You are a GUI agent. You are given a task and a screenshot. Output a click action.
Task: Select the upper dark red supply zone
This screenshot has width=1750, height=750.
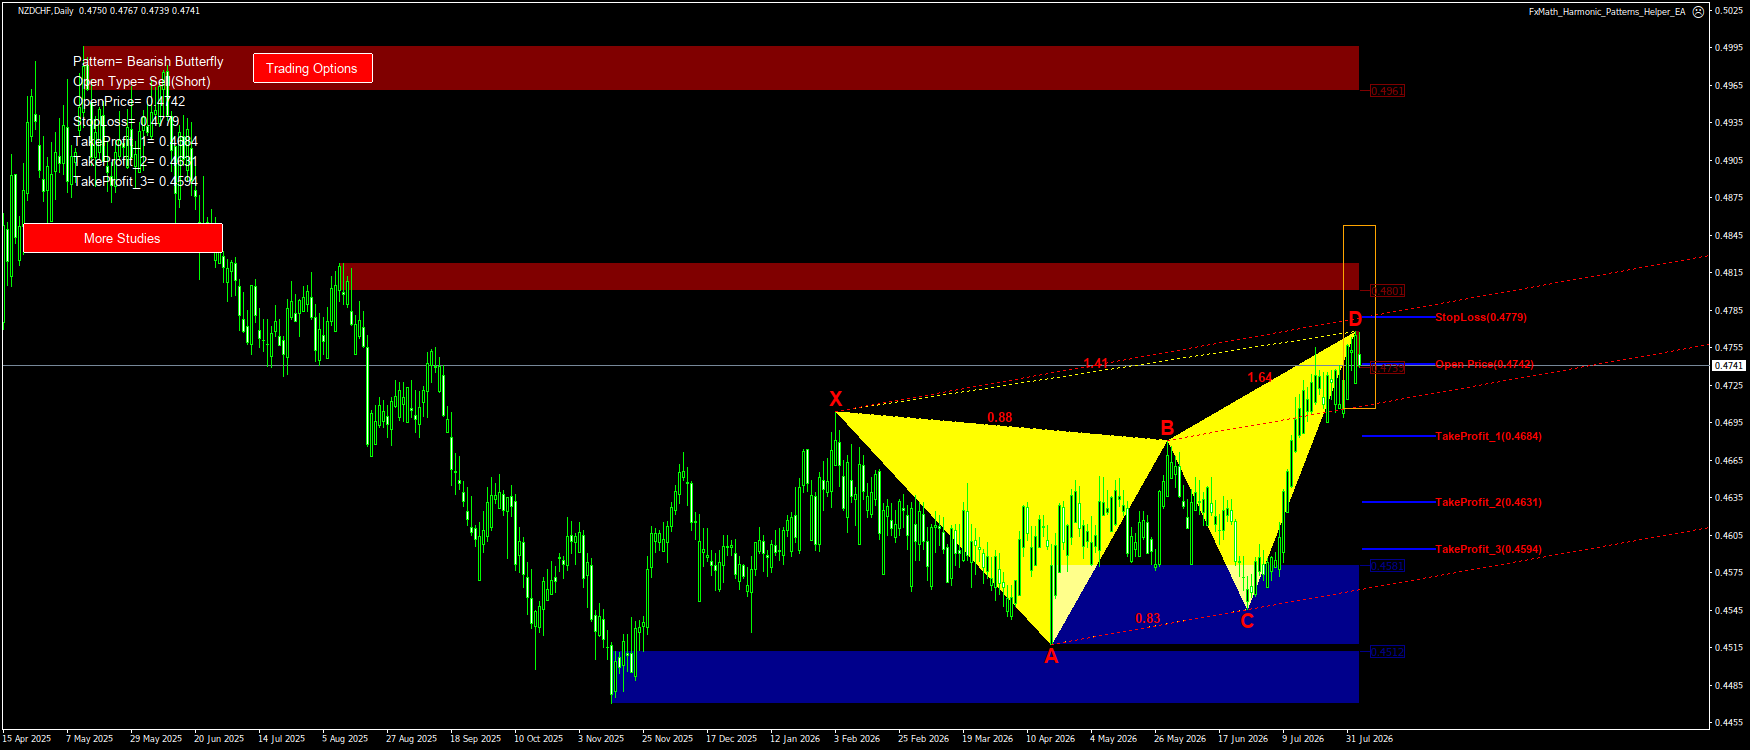[x=721, y=68]
